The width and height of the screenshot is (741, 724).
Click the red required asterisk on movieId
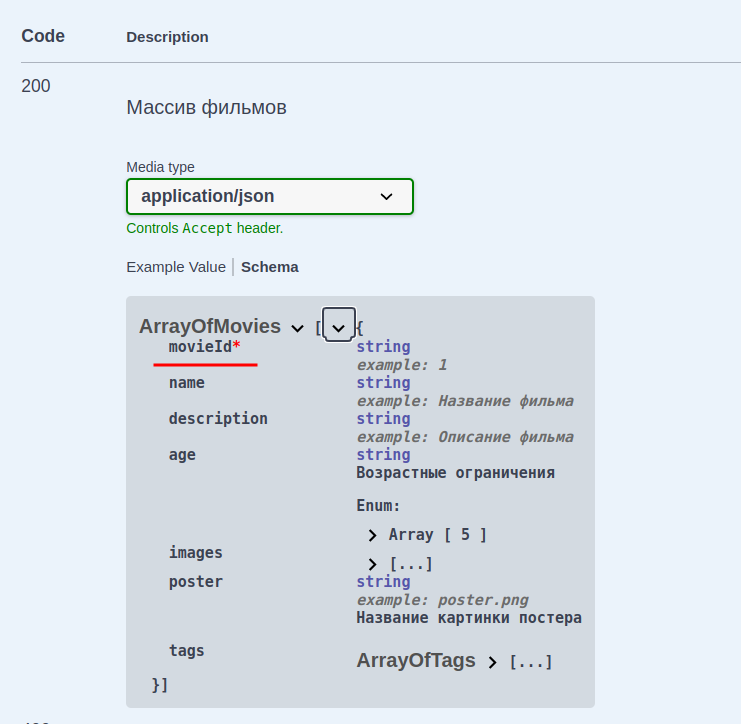click(237, 346)
